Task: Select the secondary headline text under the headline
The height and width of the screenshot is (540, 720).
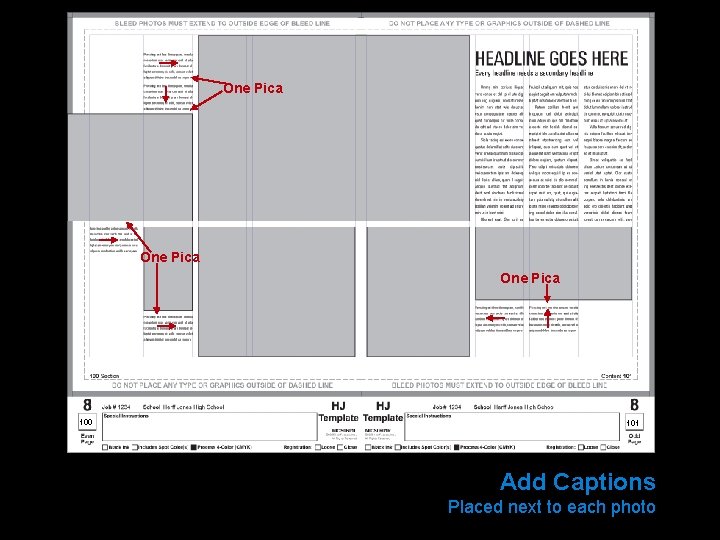Action: coord(534,73)
